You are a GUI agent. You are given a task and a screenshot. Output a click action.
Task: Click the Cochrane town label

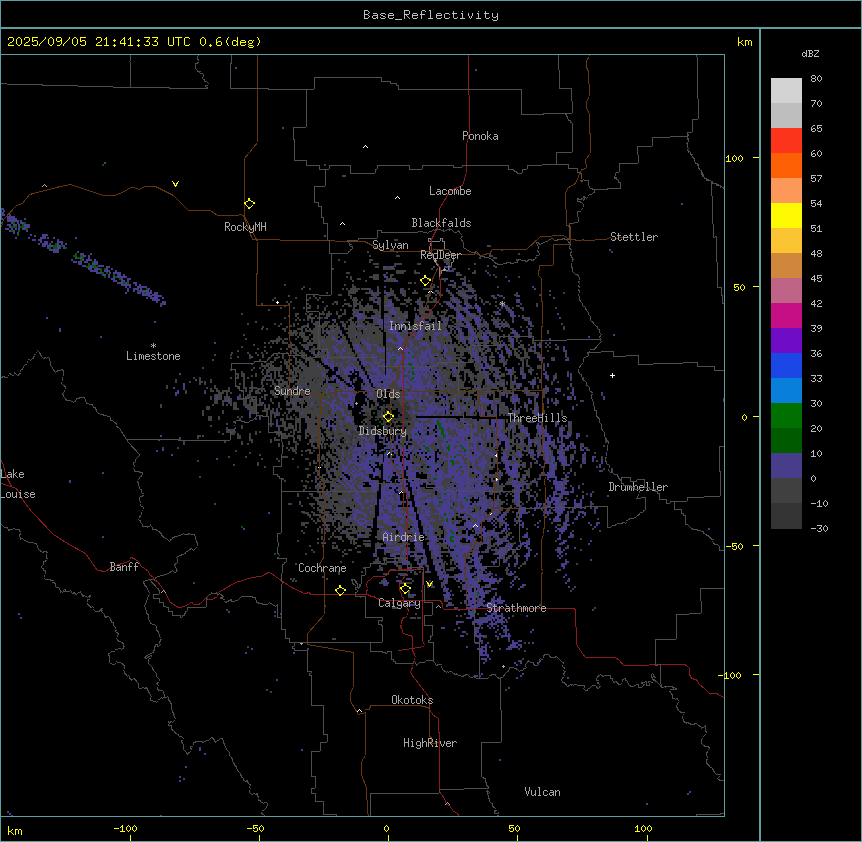coord(322,568)
